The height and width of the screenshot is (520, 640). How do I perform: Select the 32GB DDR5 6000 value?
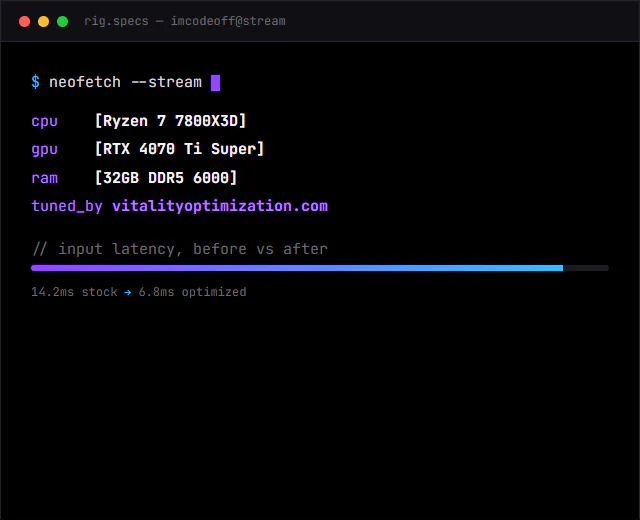(166, 178)
